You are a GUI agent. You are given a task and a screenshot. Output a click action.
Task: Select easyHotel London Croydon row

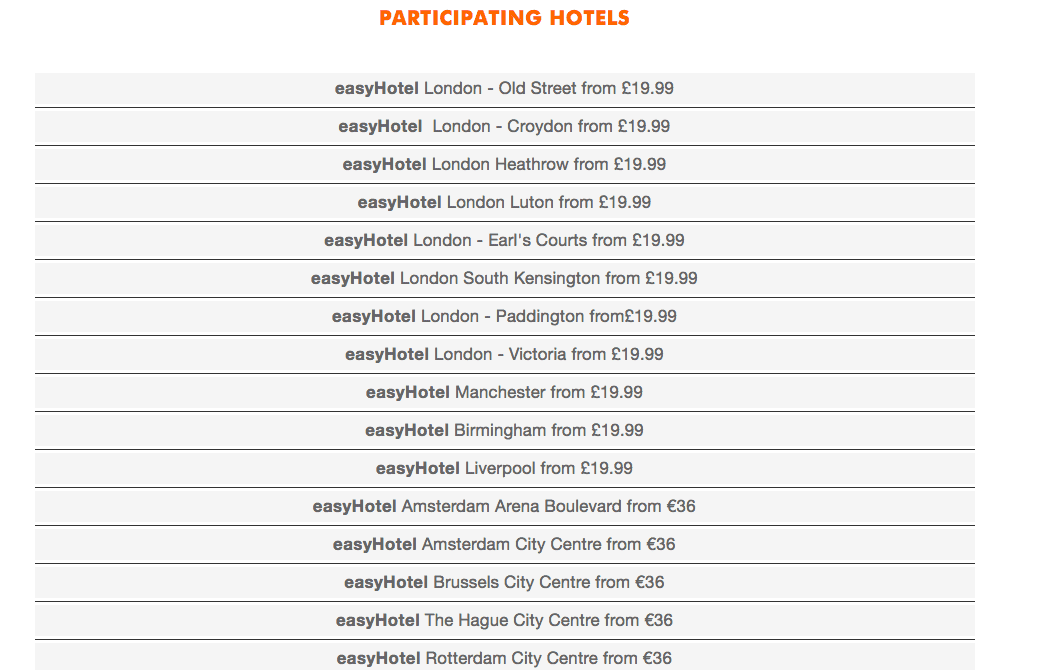pyautogui.click(x=505, y=127)
